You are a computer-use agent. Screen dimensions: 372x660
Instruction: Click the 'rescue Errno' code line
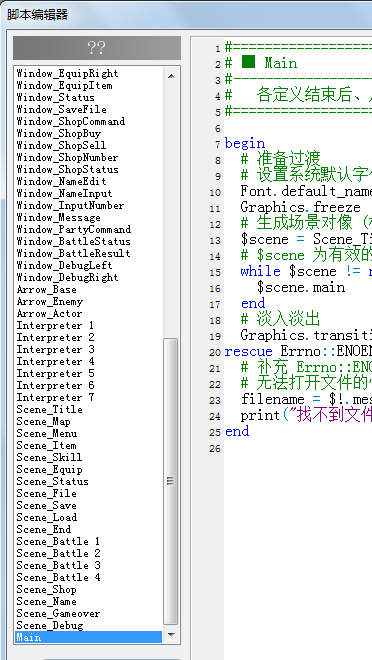298,351
